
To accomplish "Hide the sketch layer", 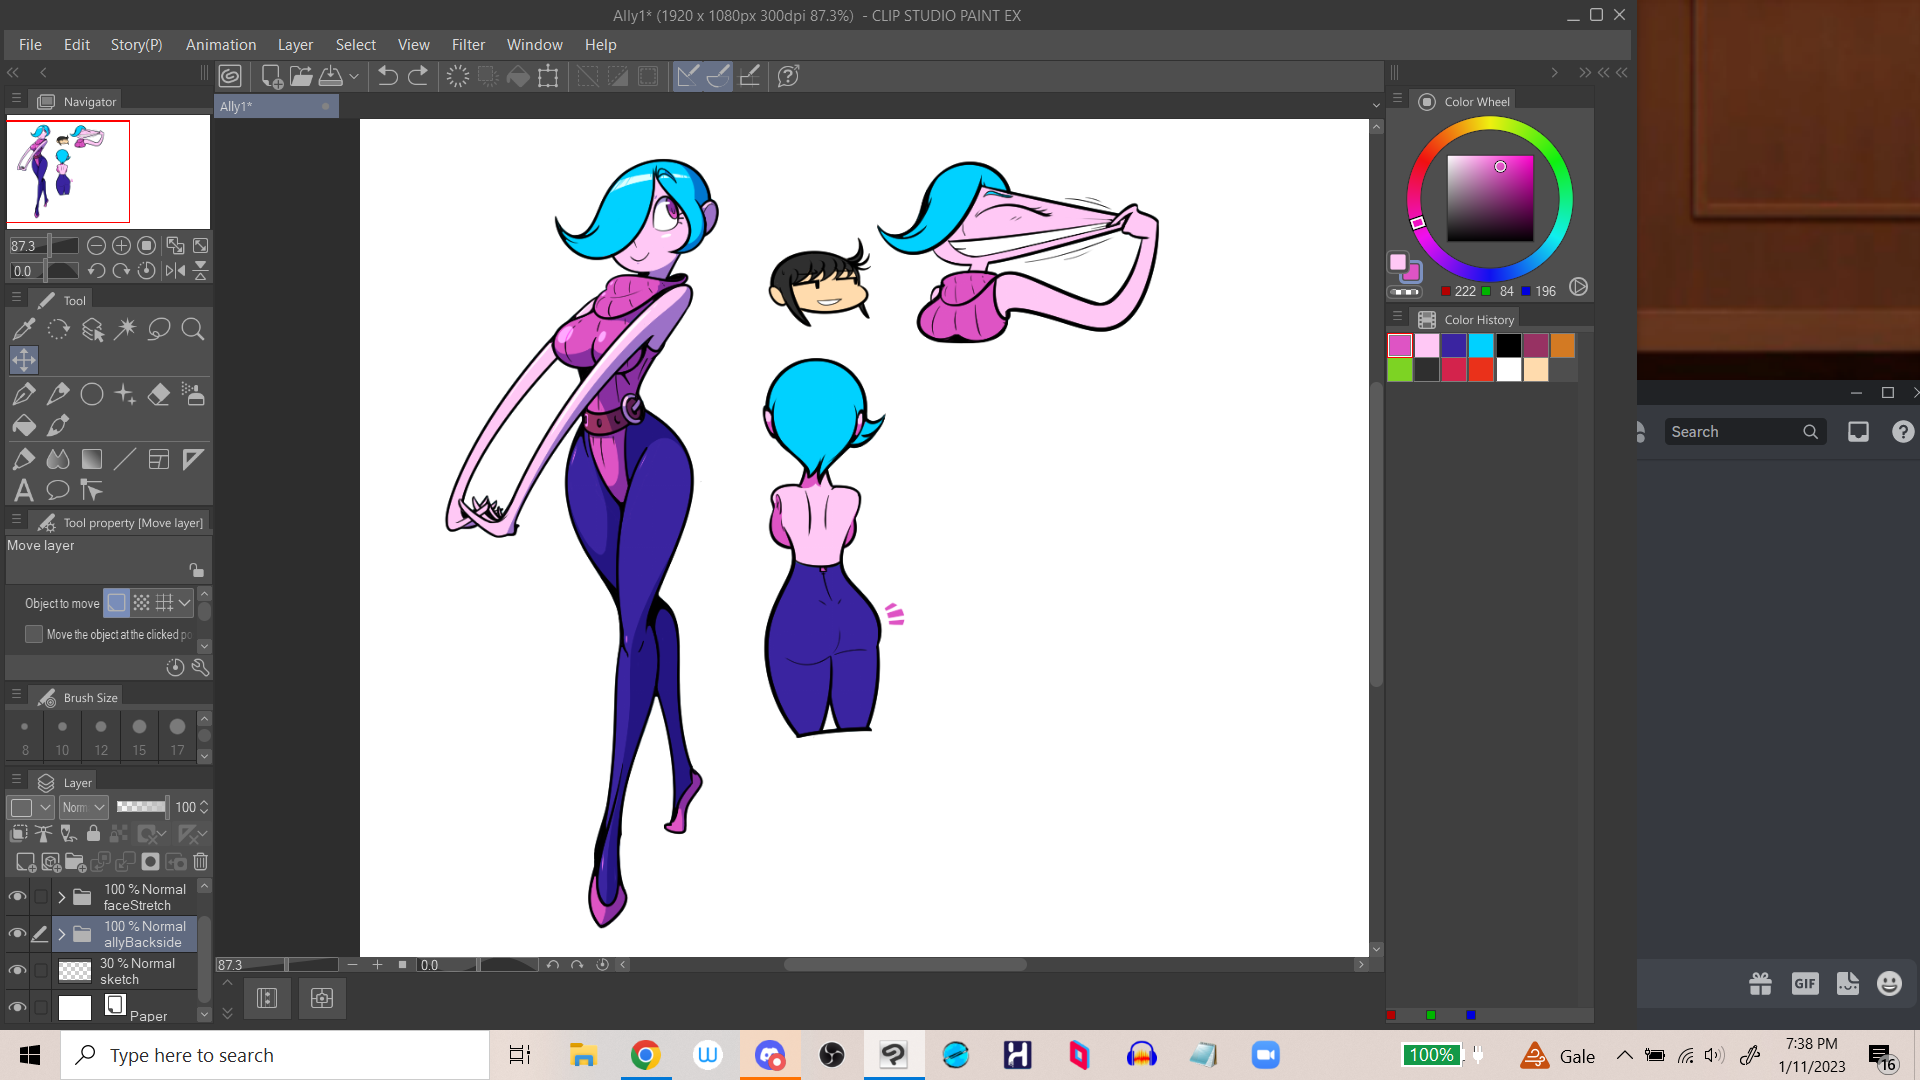I will pos(17,970).
